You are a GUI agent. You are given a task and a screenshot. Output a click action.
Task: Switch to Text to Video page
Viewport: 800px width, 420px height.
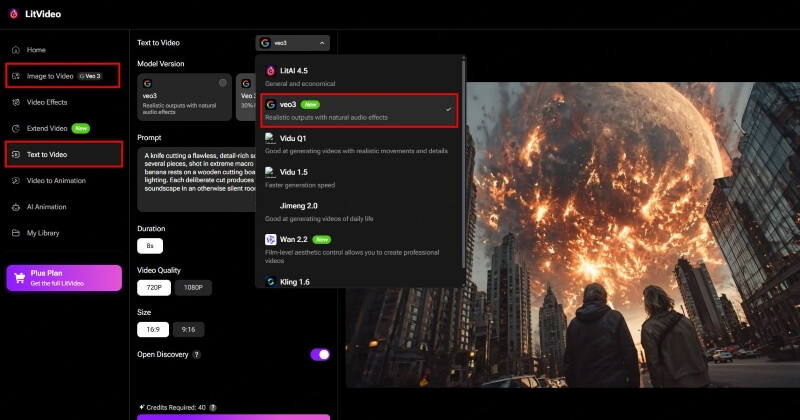click(x=62, y=154)
